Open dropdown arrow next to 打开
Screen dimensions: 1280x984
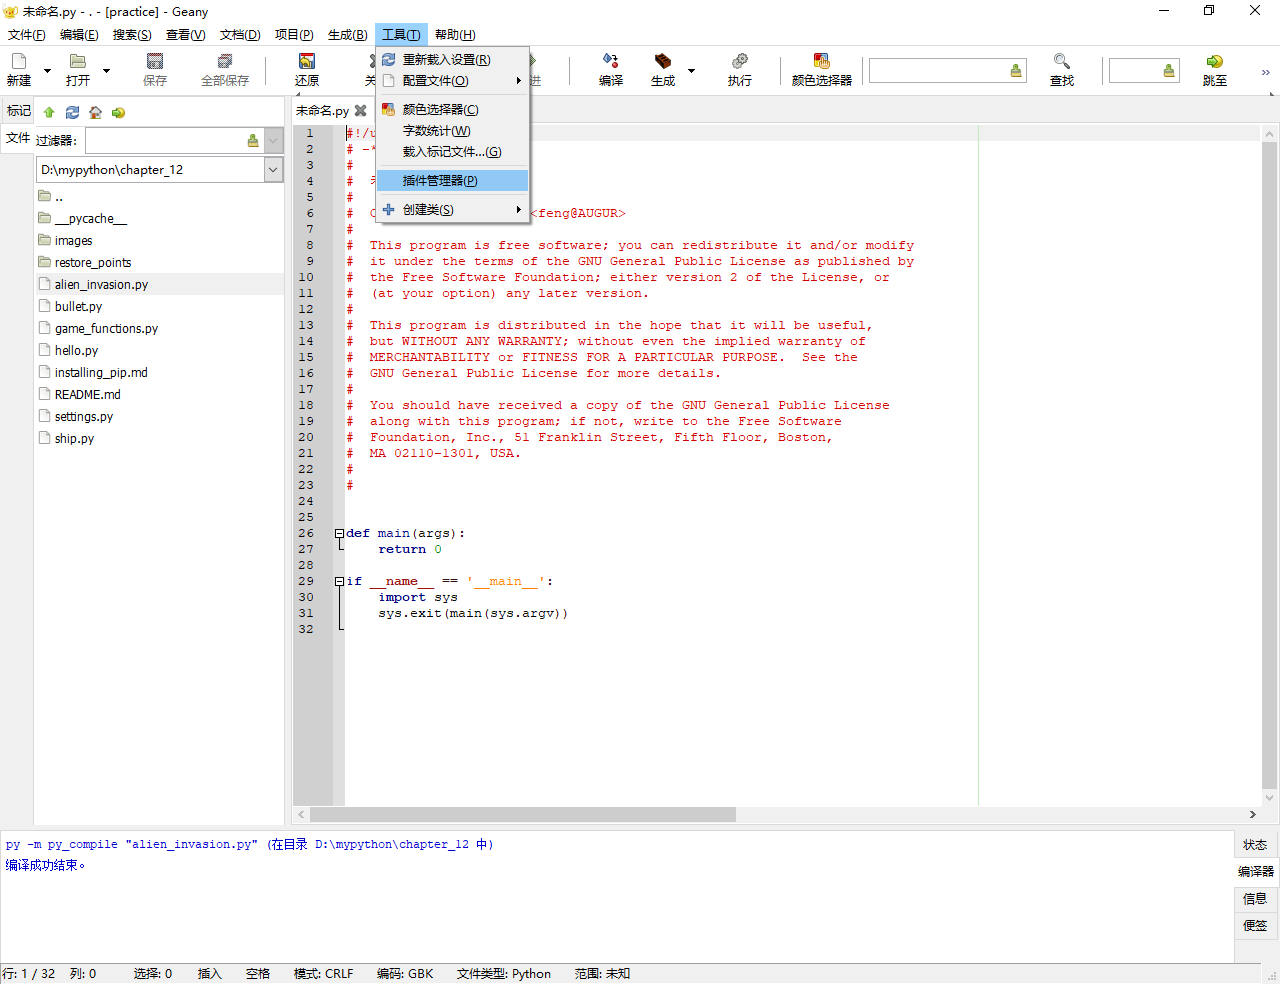(106, 71)
